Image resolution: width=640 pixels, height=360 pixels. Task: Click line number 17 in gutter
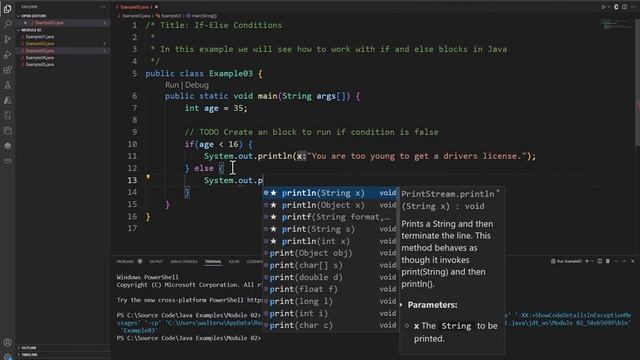tap(132, 228)
